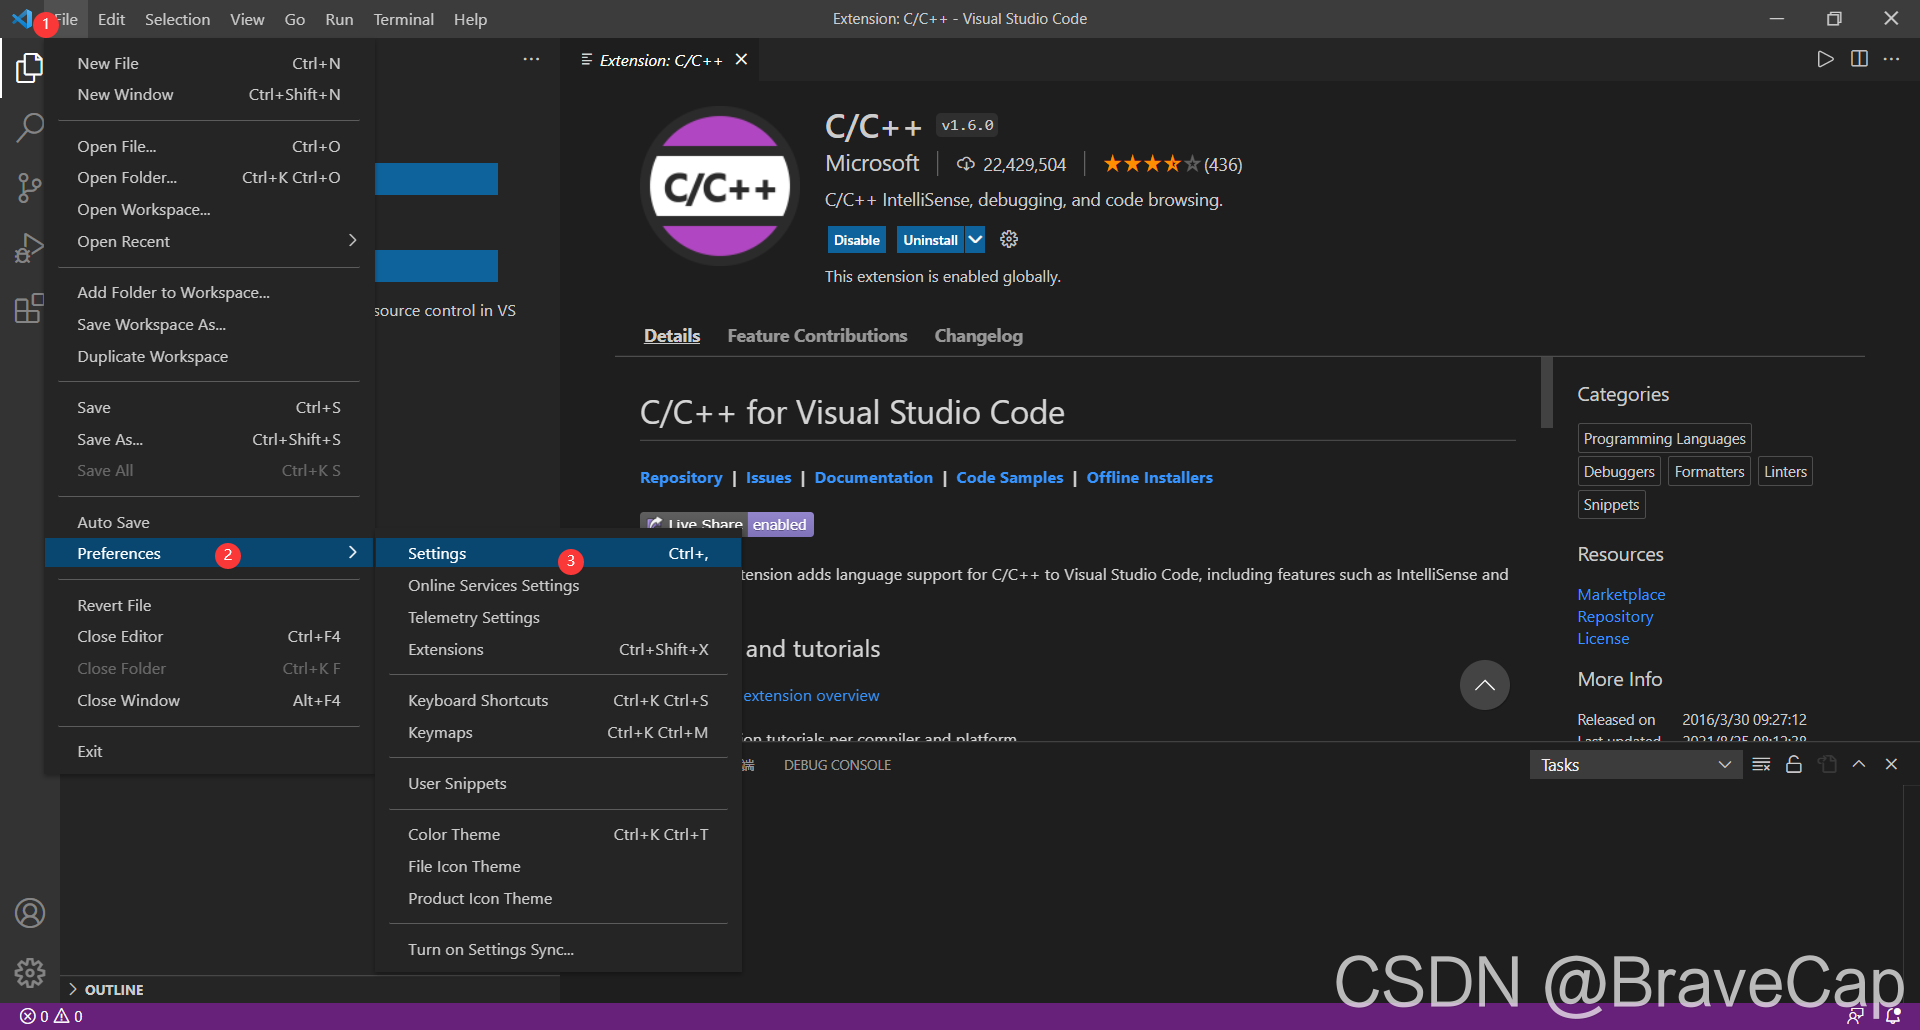Select File Icon Theme entry

coord(558,866)
